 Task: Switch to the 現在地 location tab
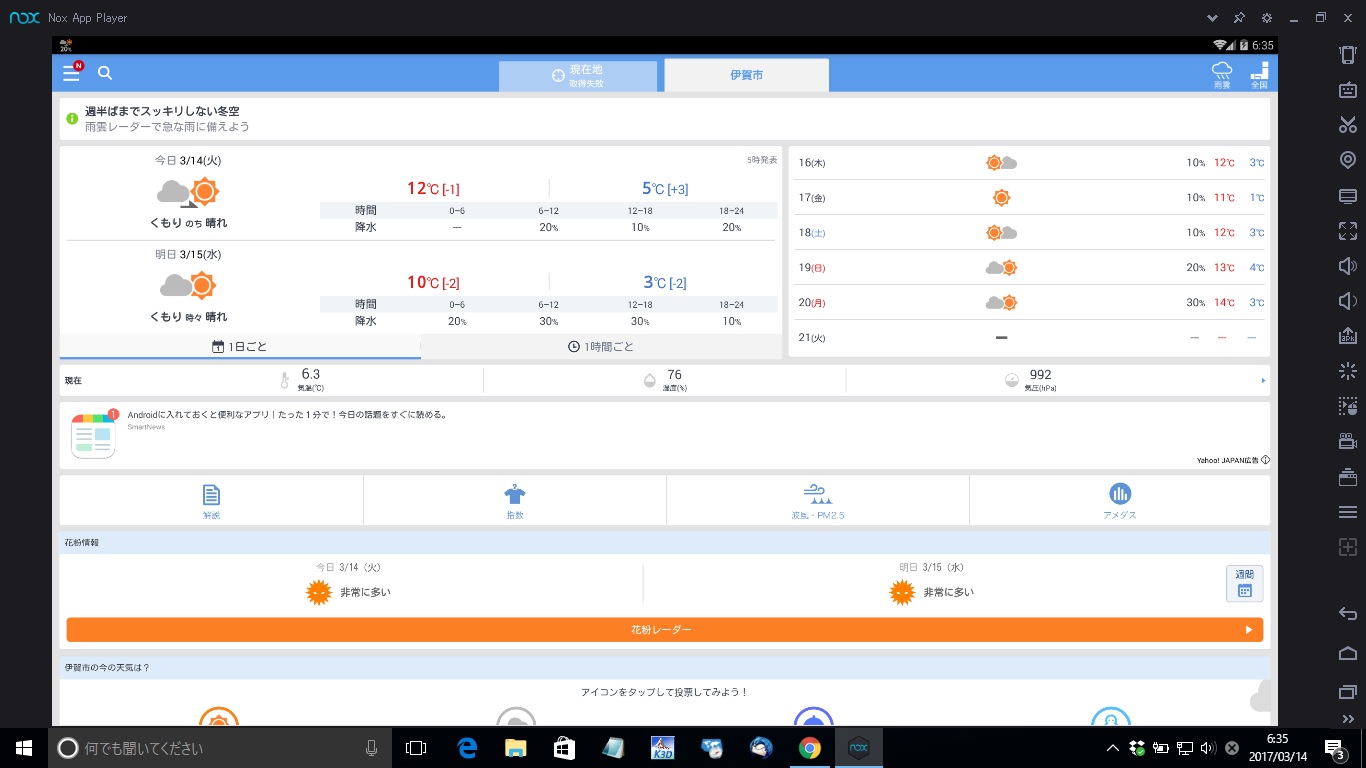click(578, 75)
